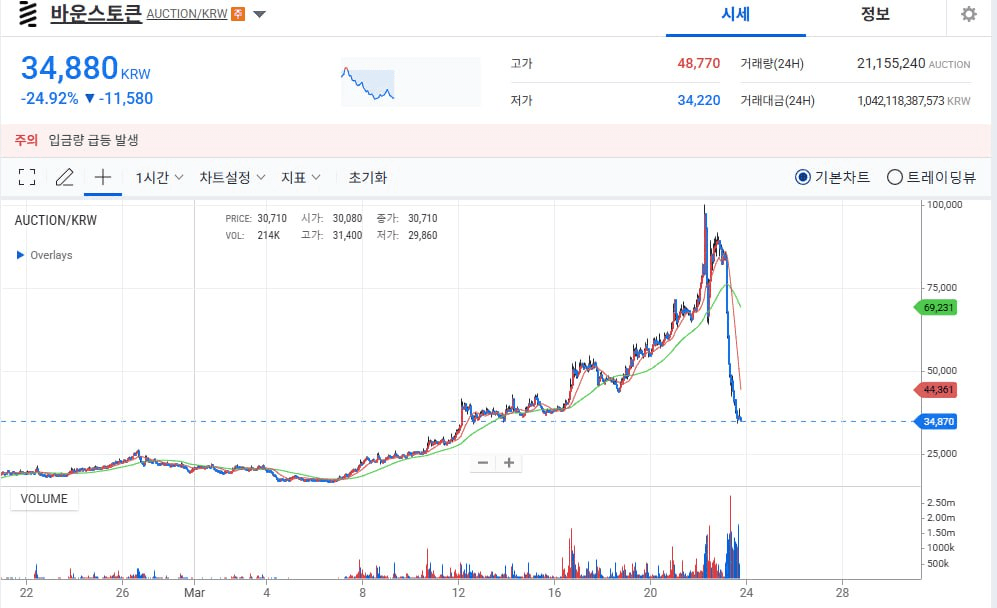Screen dimensions: 997x608
Task: Click the Bounce Token logo icon
Action: click(27, 13)
